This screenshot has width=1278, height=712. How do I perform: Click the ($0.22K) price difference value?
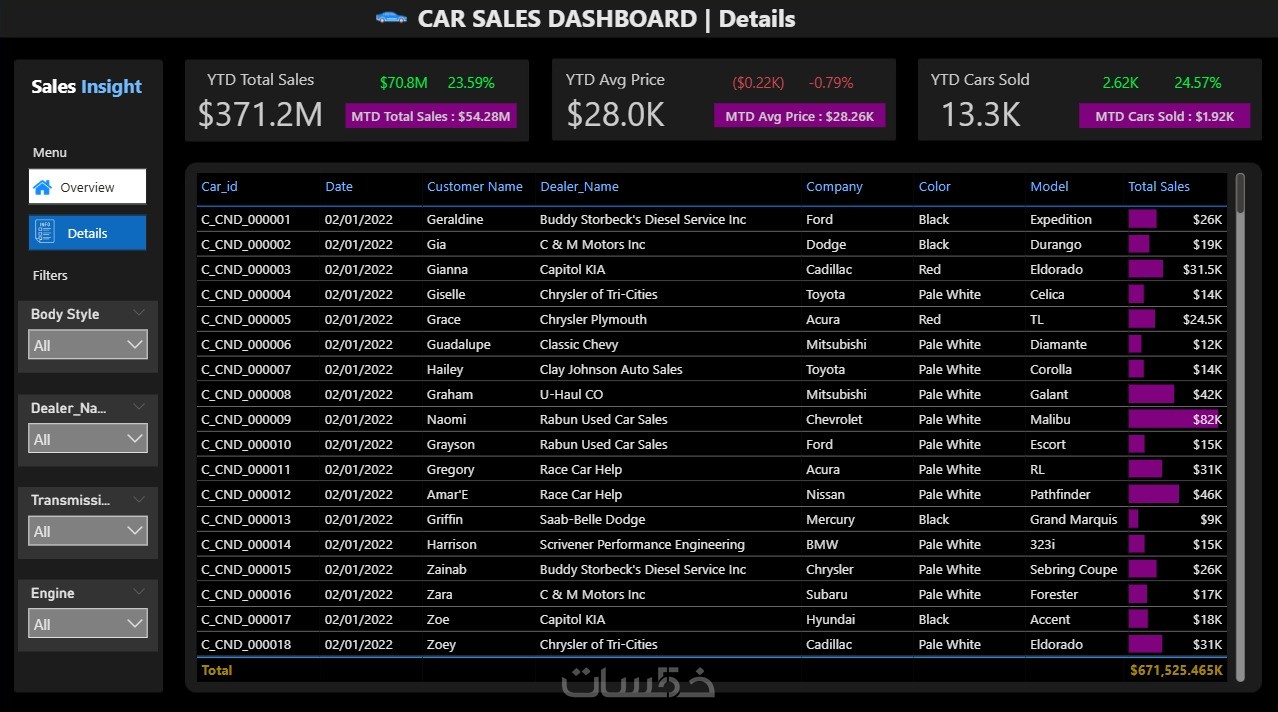click(x=758, y=82)
